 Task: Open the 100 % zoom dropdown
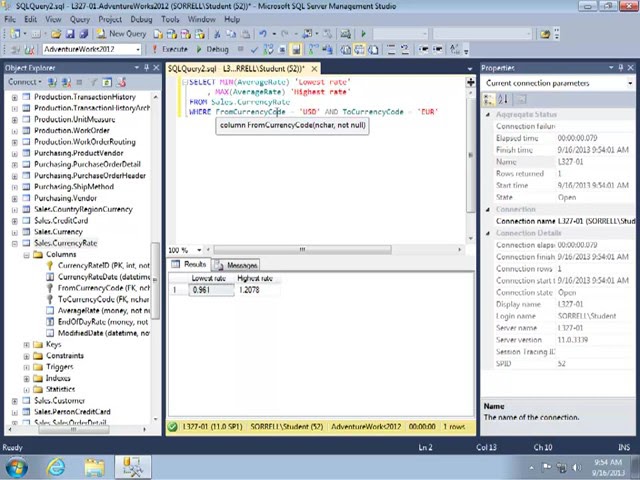point(199,250)
